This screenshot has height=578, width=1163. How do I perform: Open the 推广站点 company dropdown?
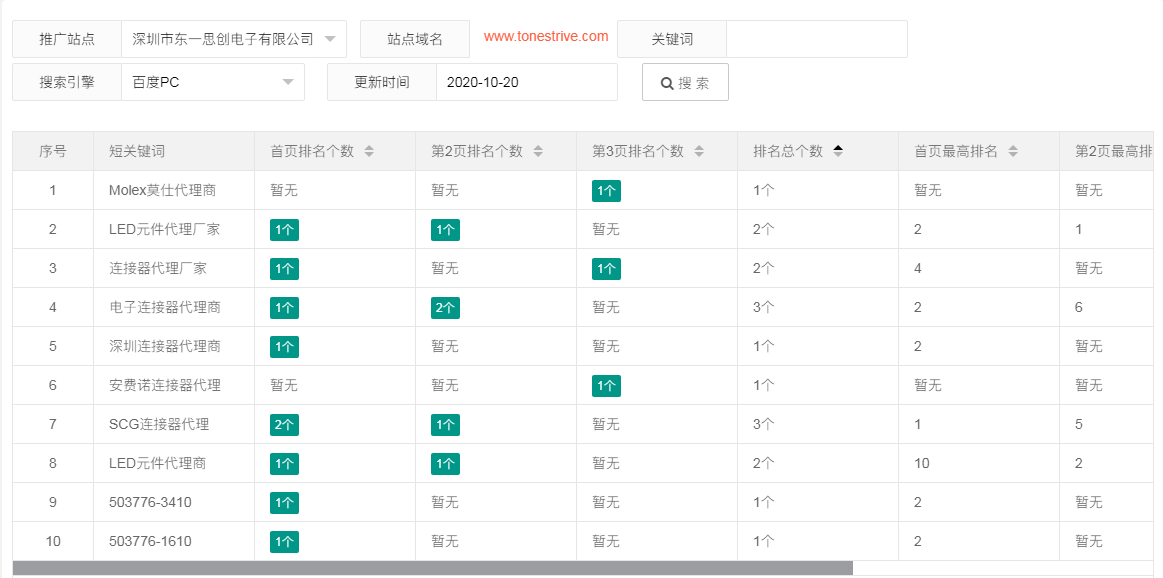click(x=233, y=39)
